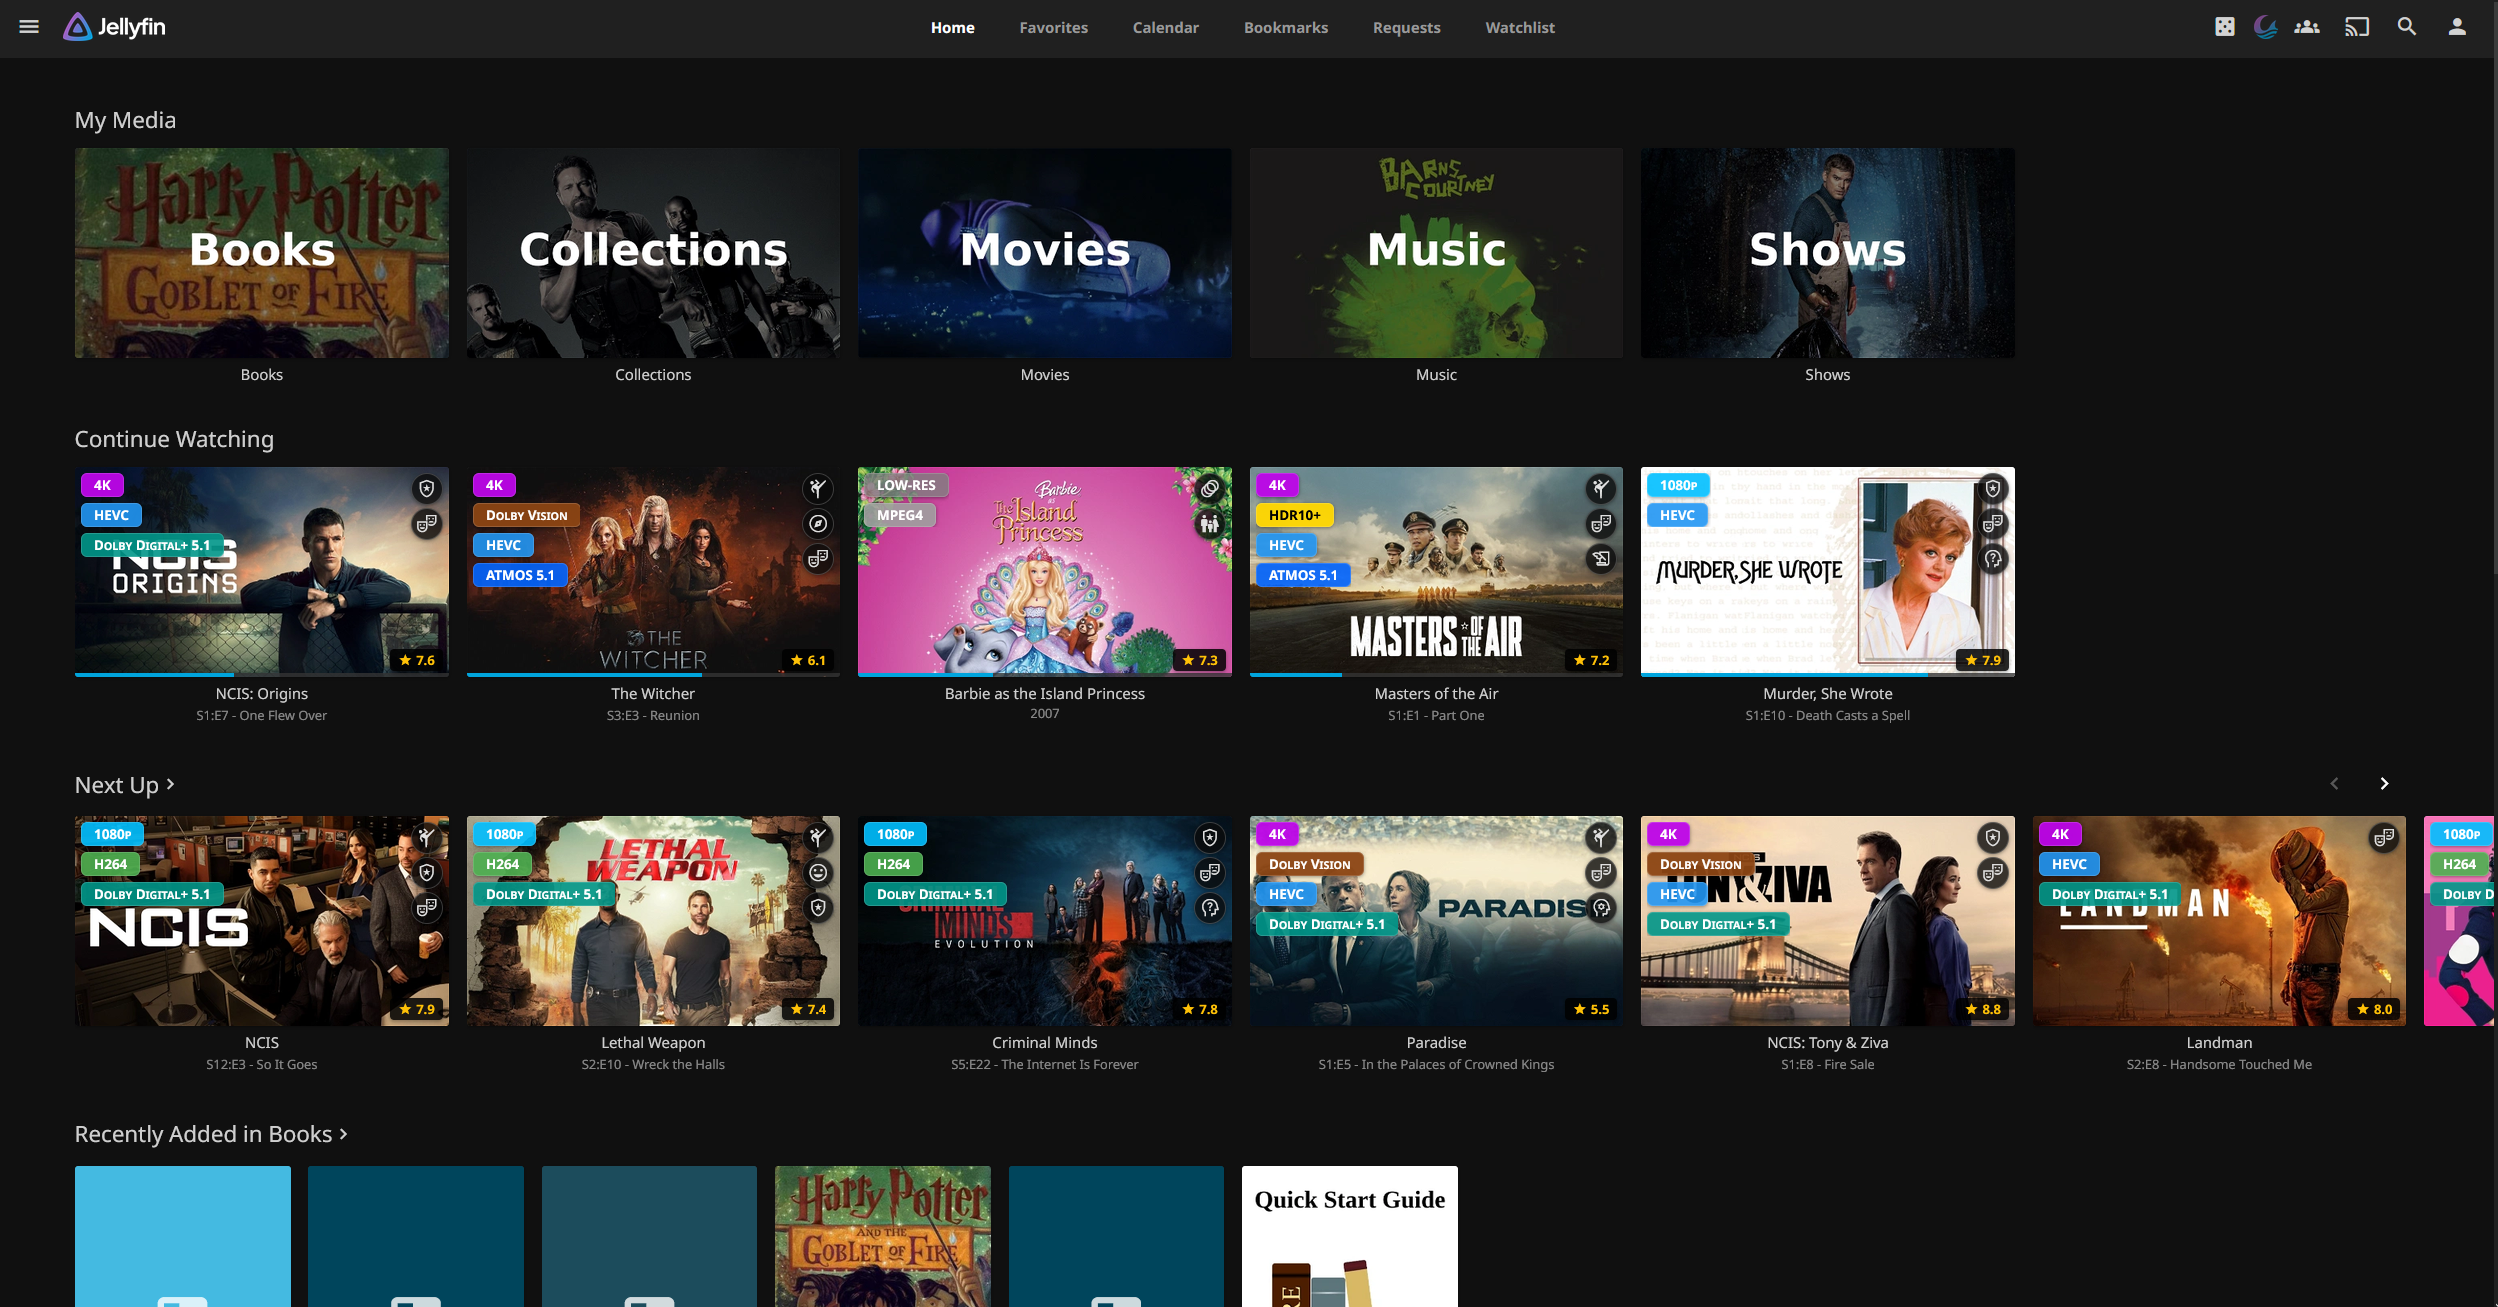Click the LOW-RES badge on Barbie card
This screenshot has width=2498, height=1307.
(x=906, y=485)
